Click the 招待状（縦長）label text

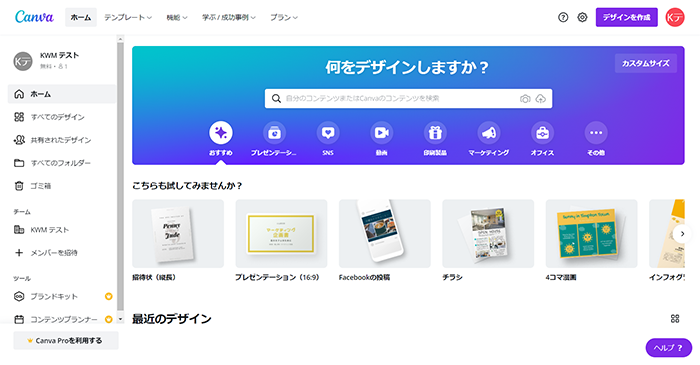(x=154, y=277)
